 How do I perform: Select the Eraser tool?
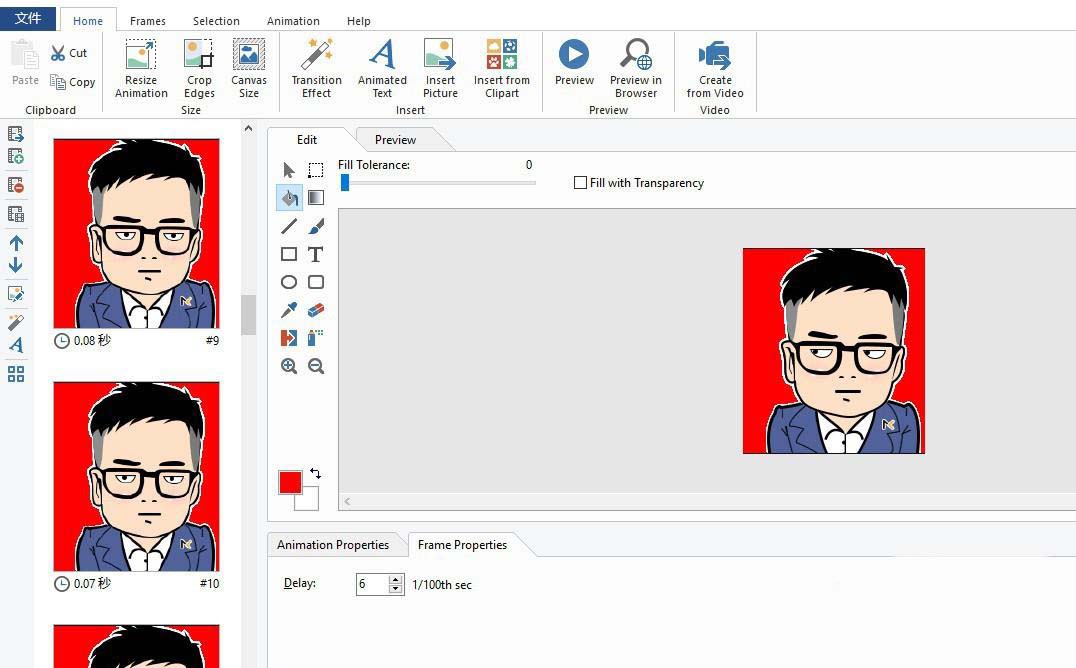click(316, 310)
